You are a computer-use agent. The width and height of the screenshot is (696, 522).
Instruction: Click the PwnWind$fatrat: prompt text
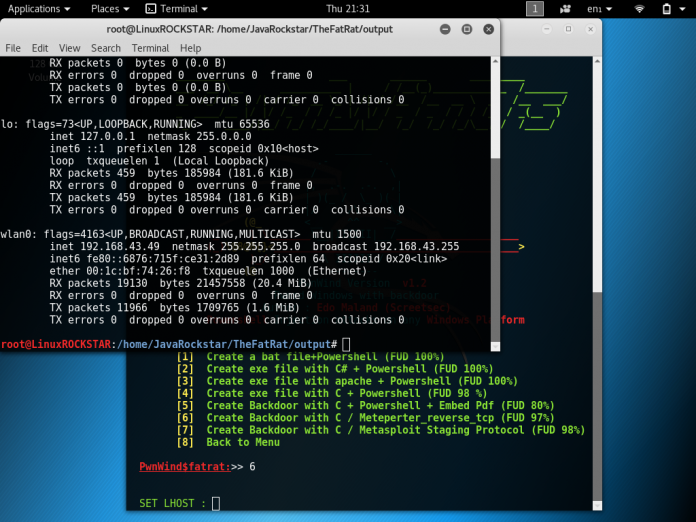pos(185,467)
